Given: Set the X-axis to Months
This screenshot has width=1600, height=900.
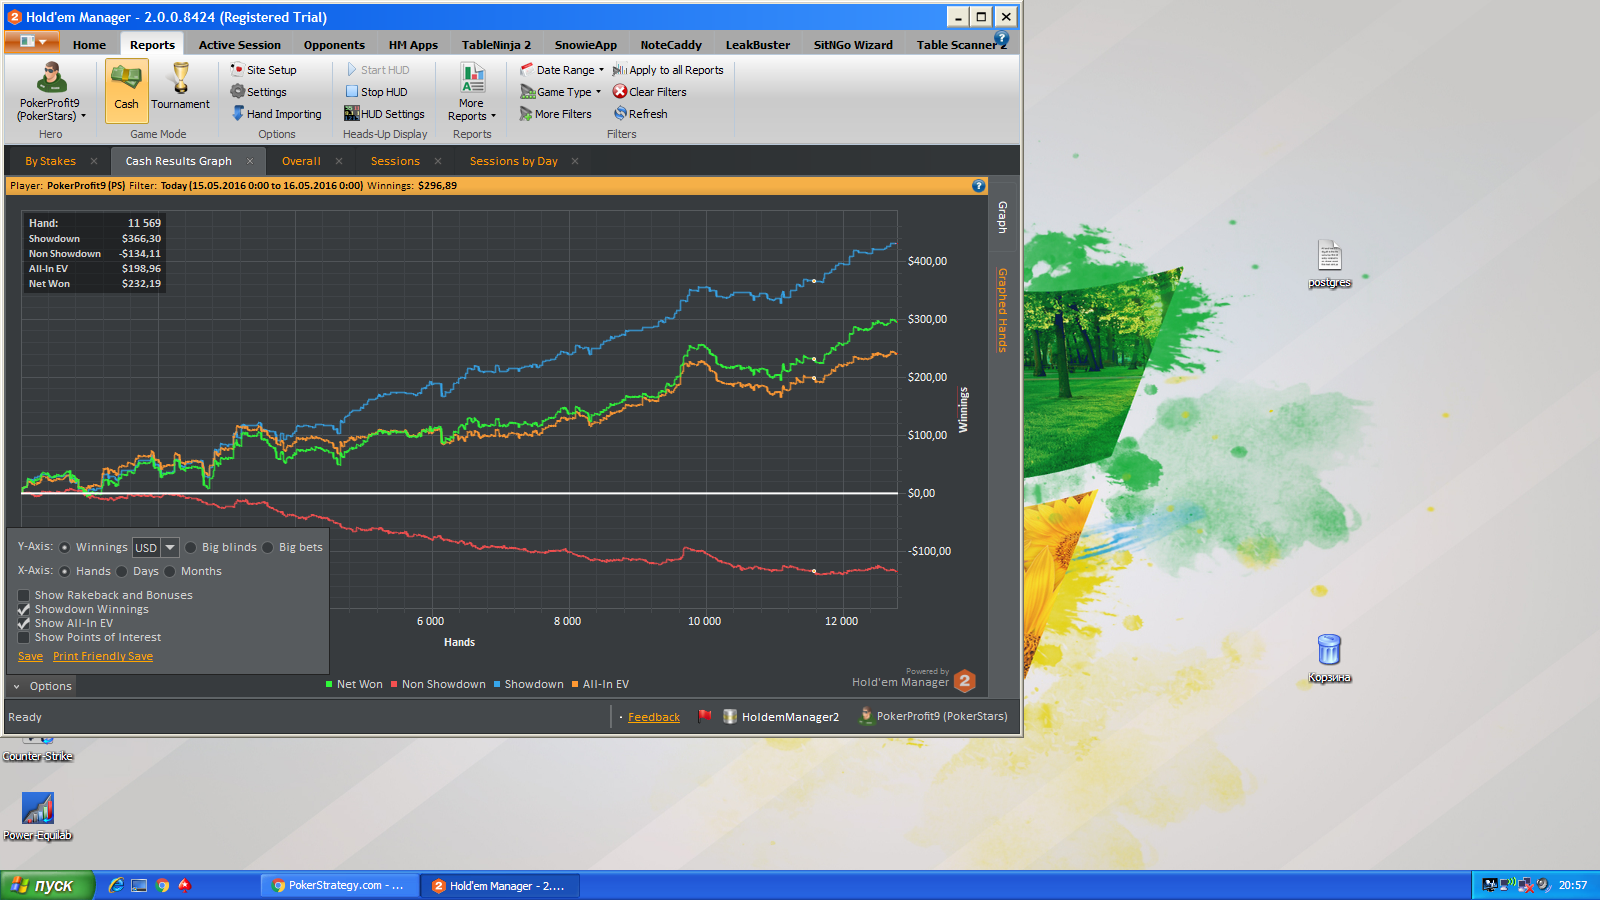Looking at the screenshot, I should point(170,571).
